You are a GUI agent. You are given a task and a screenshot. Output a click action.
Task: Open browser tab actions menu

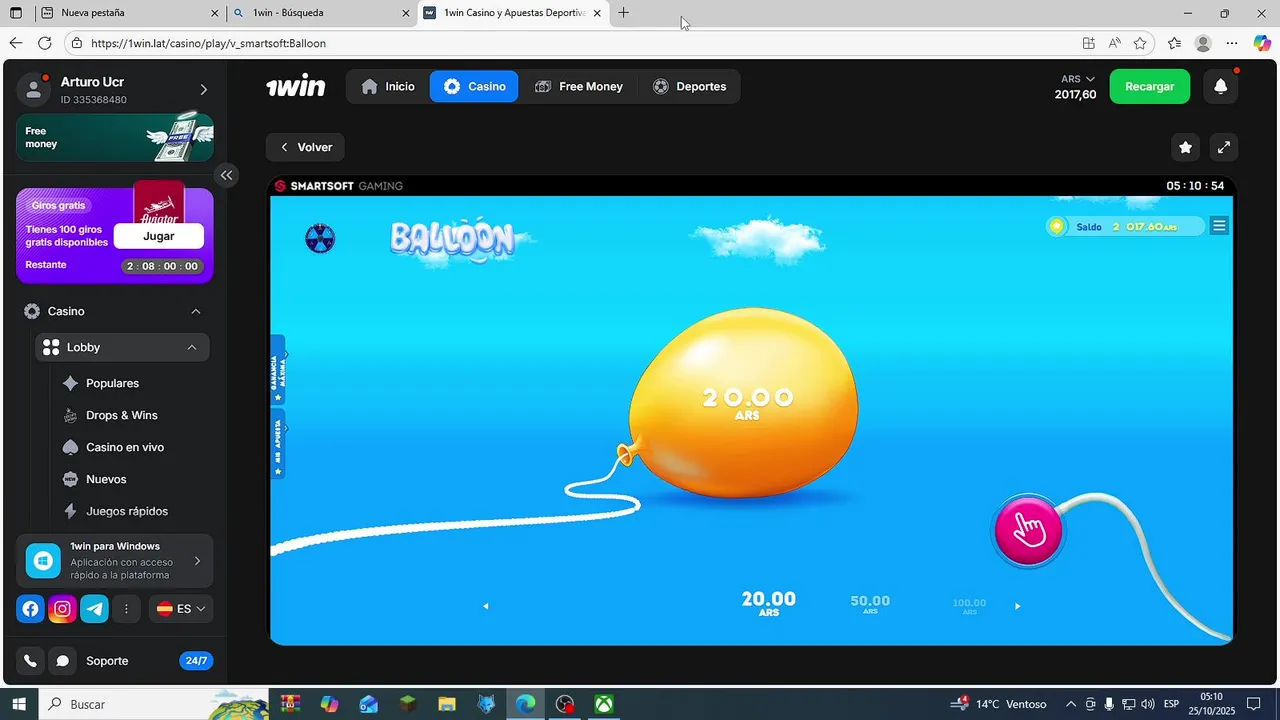click(x=16, y=13)
